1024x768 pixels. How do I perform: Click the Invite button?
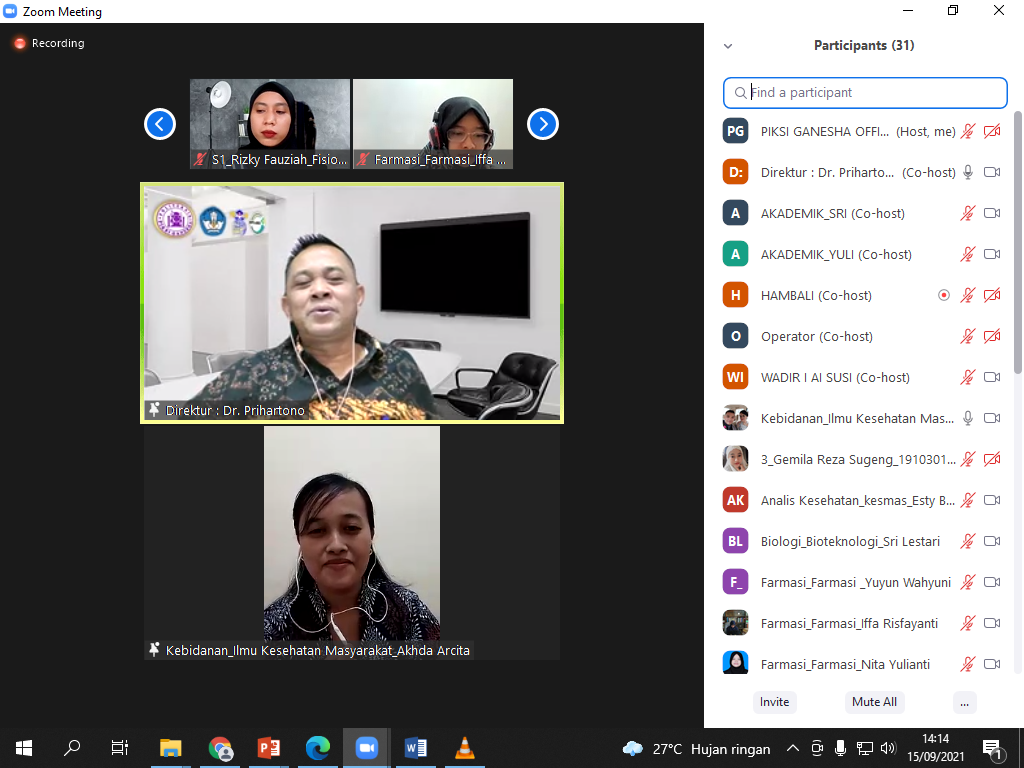[x=775, y=702]
